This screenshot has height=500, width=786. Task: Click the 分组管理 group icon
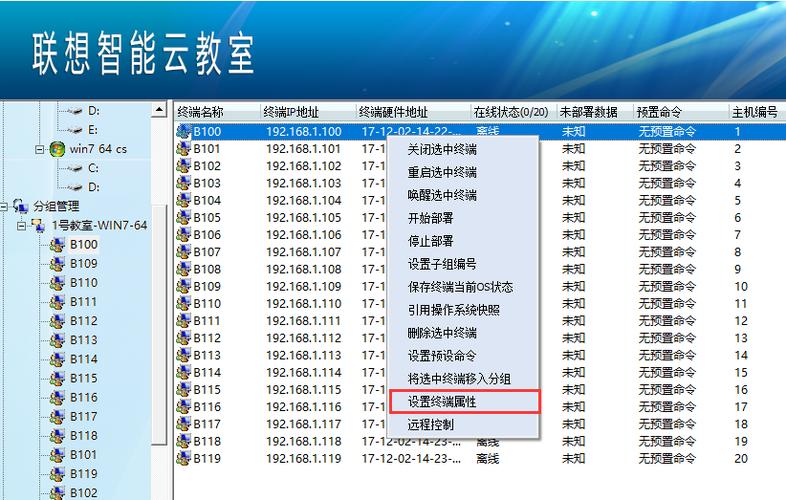click(x=21, y=206)
